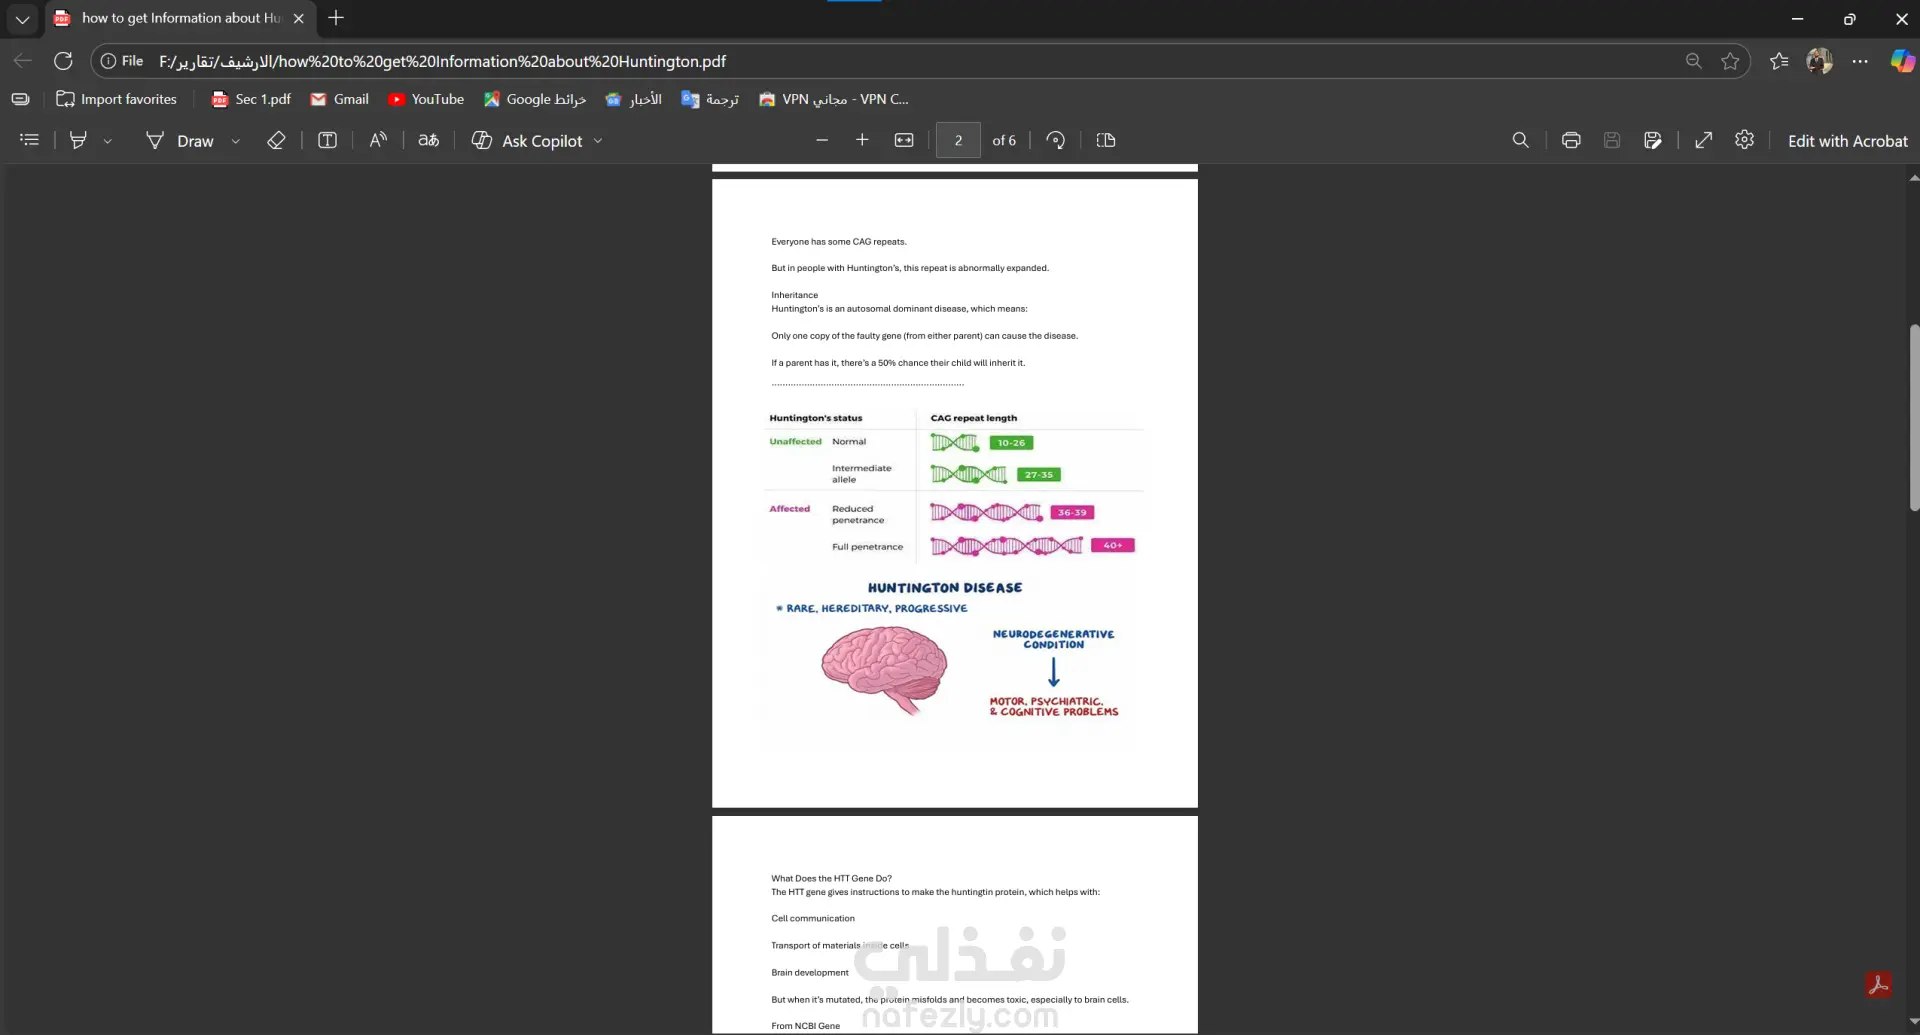Enter full screen mode

[x=1704, y=141]
